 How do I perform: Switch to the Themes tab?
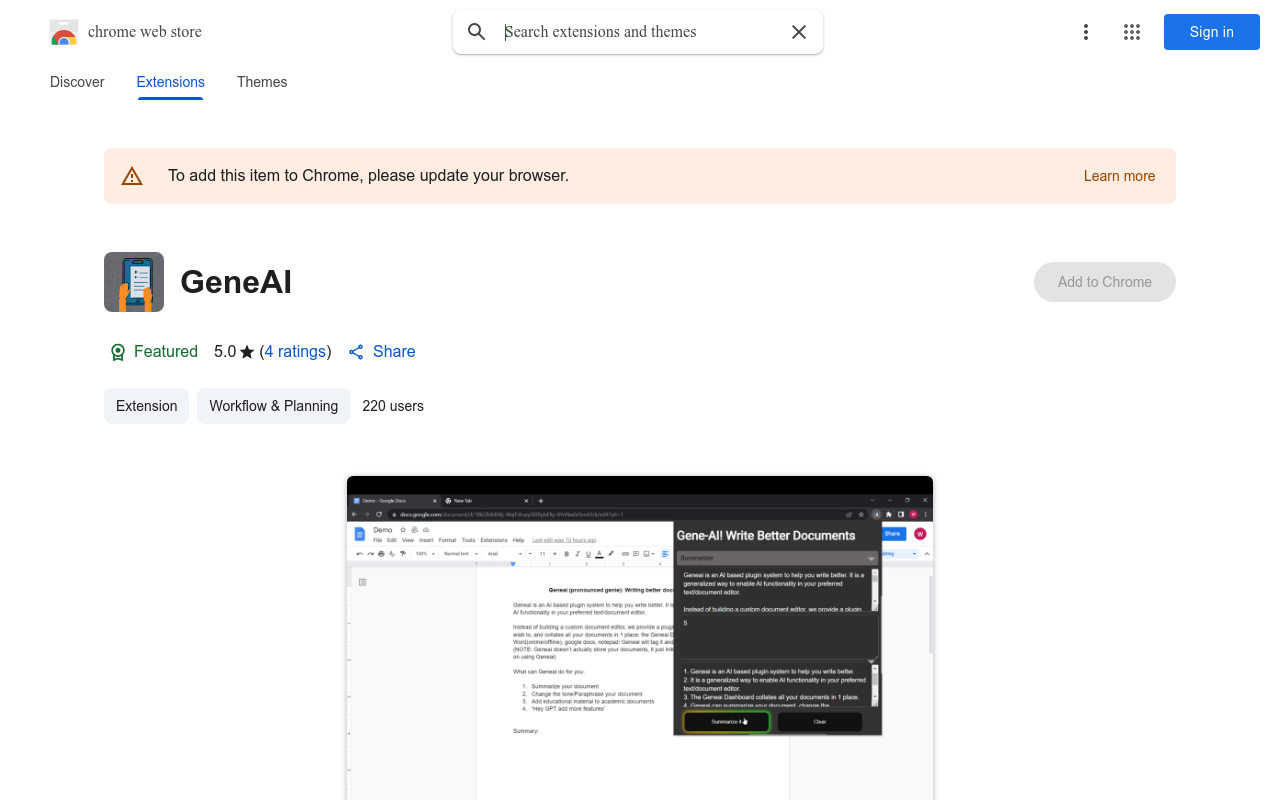click(262, 82)
